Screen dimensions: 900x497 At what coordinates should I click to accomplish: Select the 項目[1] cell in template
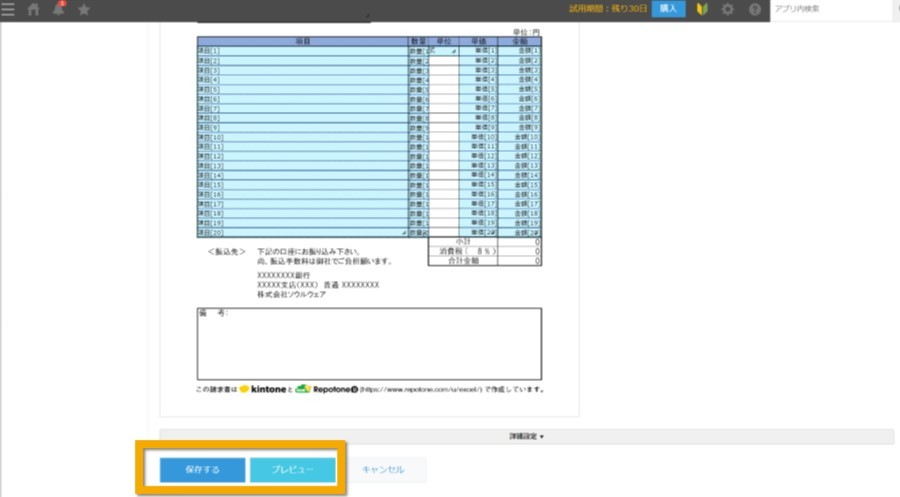(x=302, y=51)
